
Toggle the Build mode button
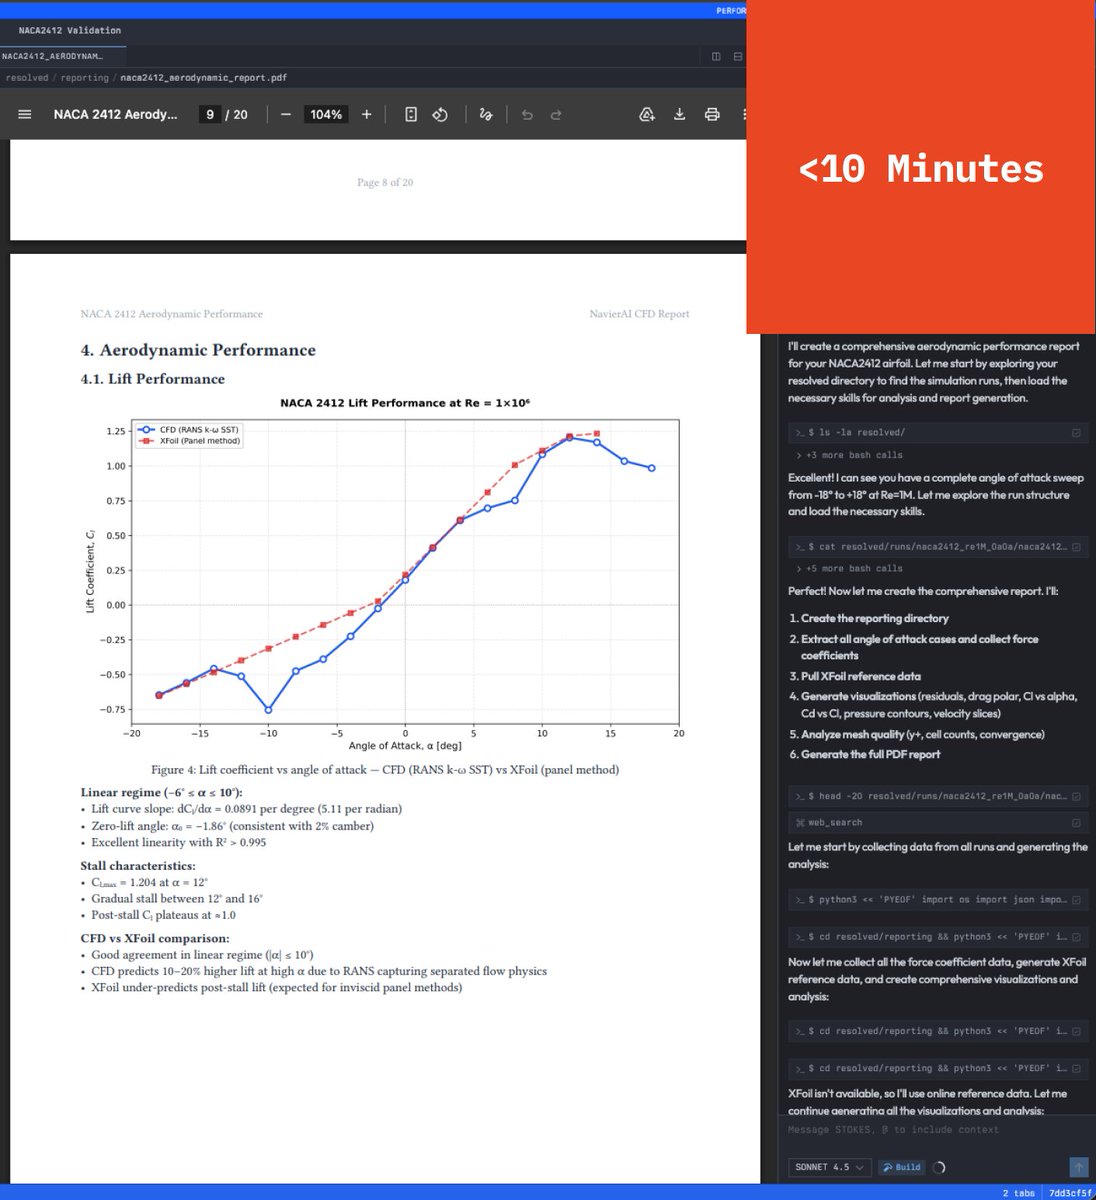click(901, 1167)
